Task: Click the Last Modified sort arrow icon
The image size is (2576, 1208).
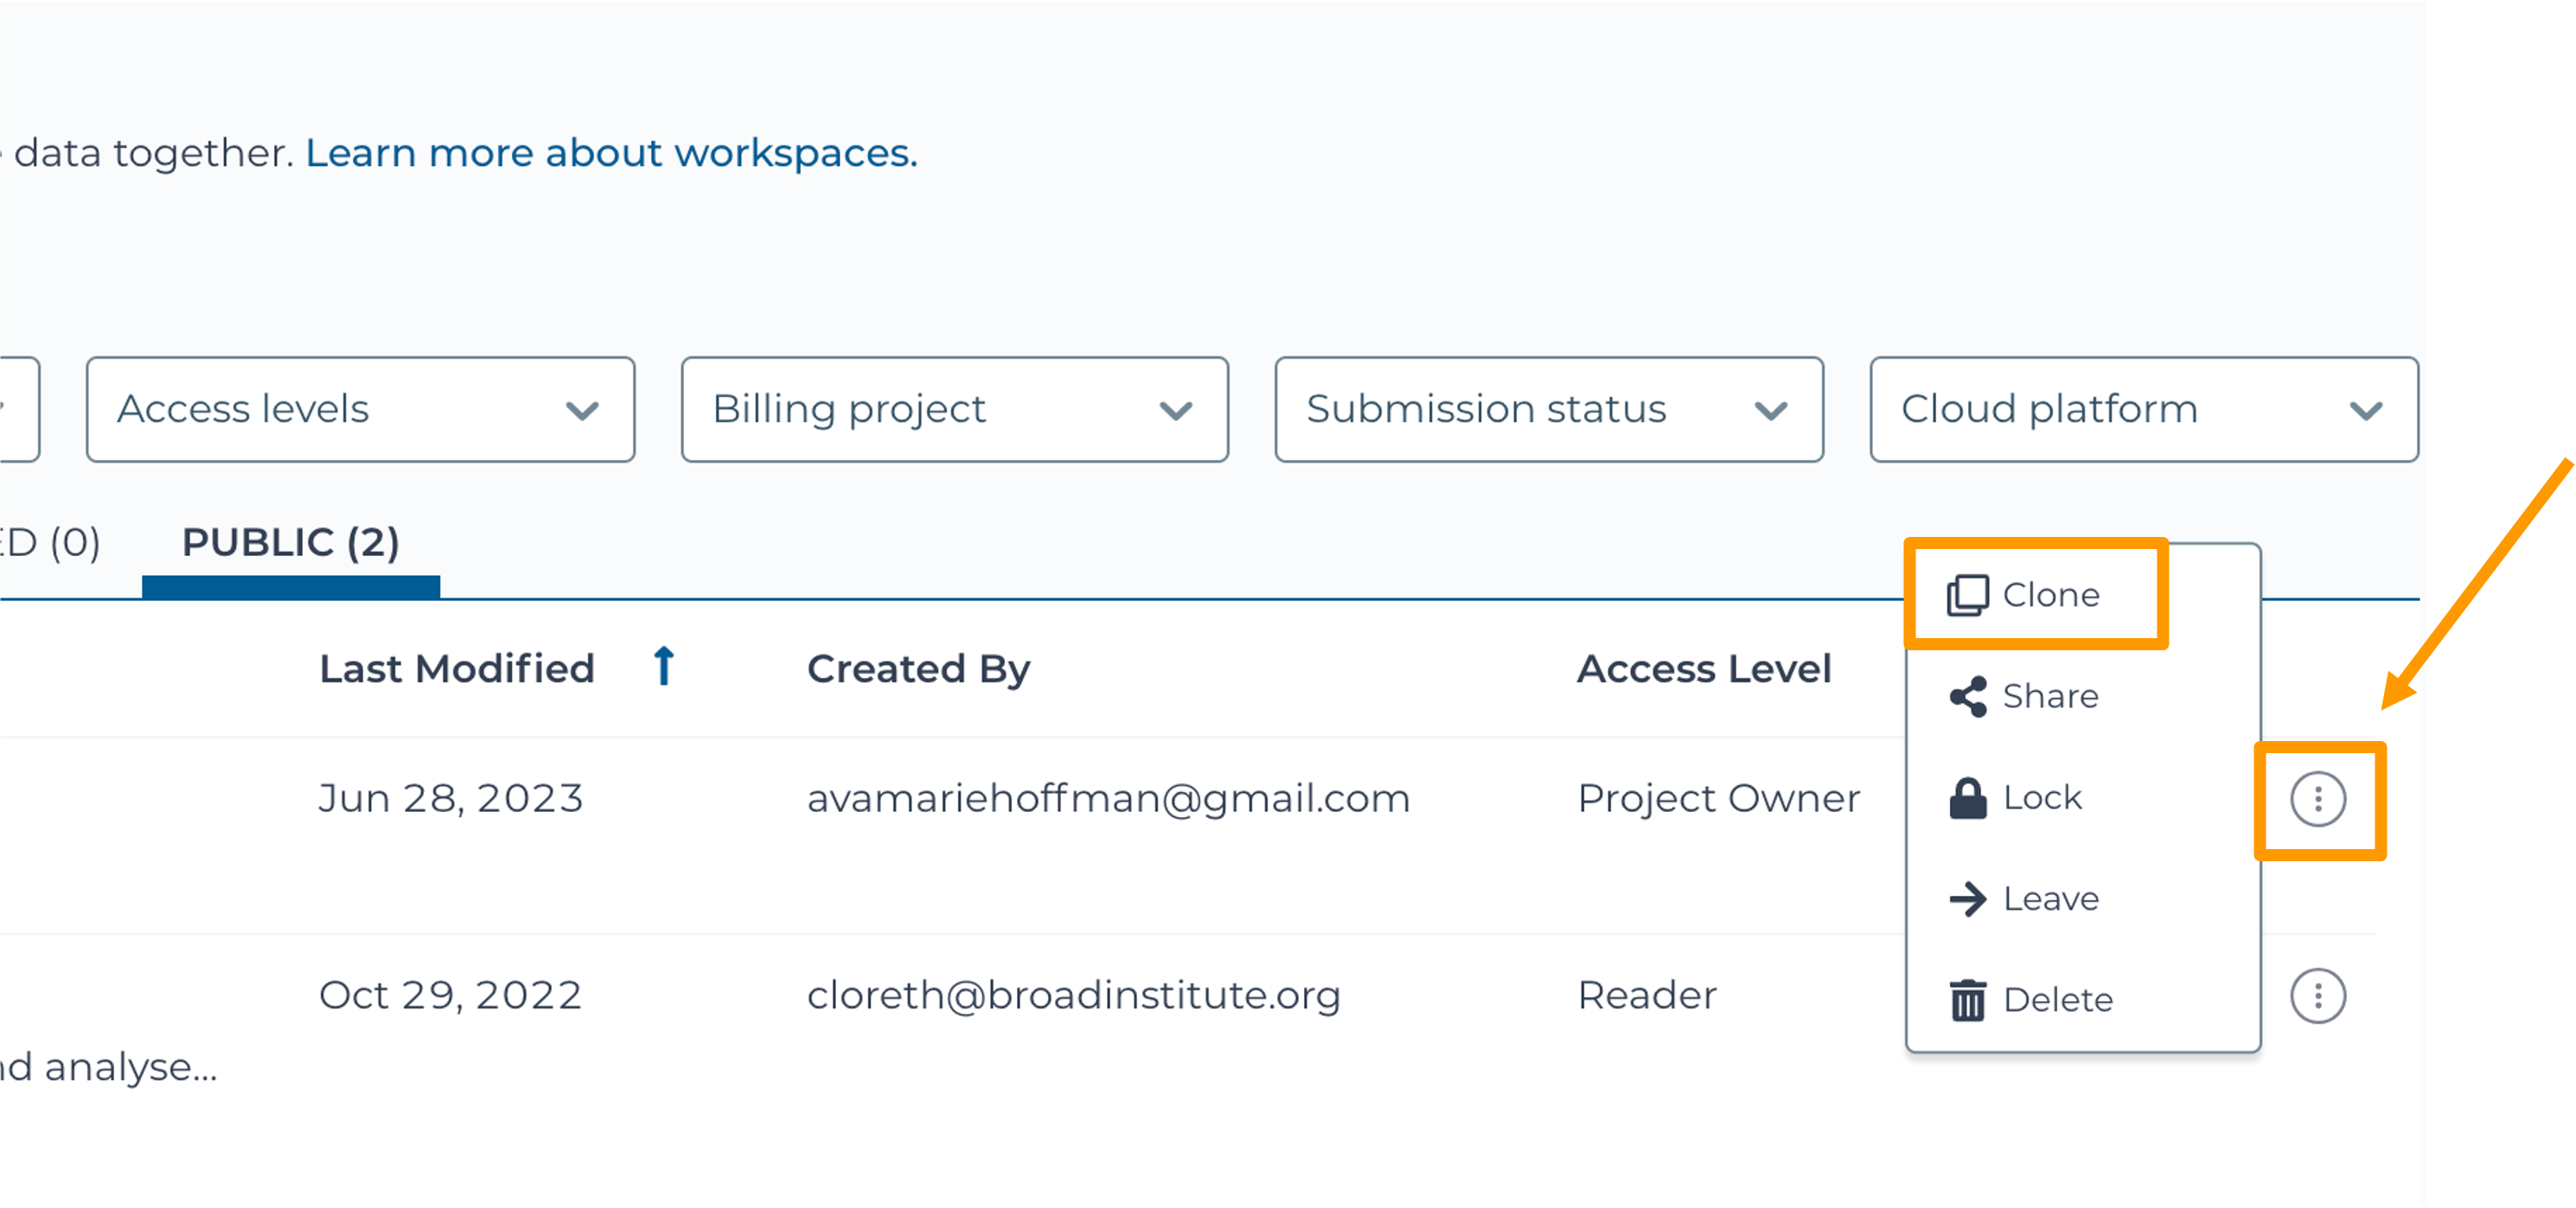Action: tap(664, 666)
